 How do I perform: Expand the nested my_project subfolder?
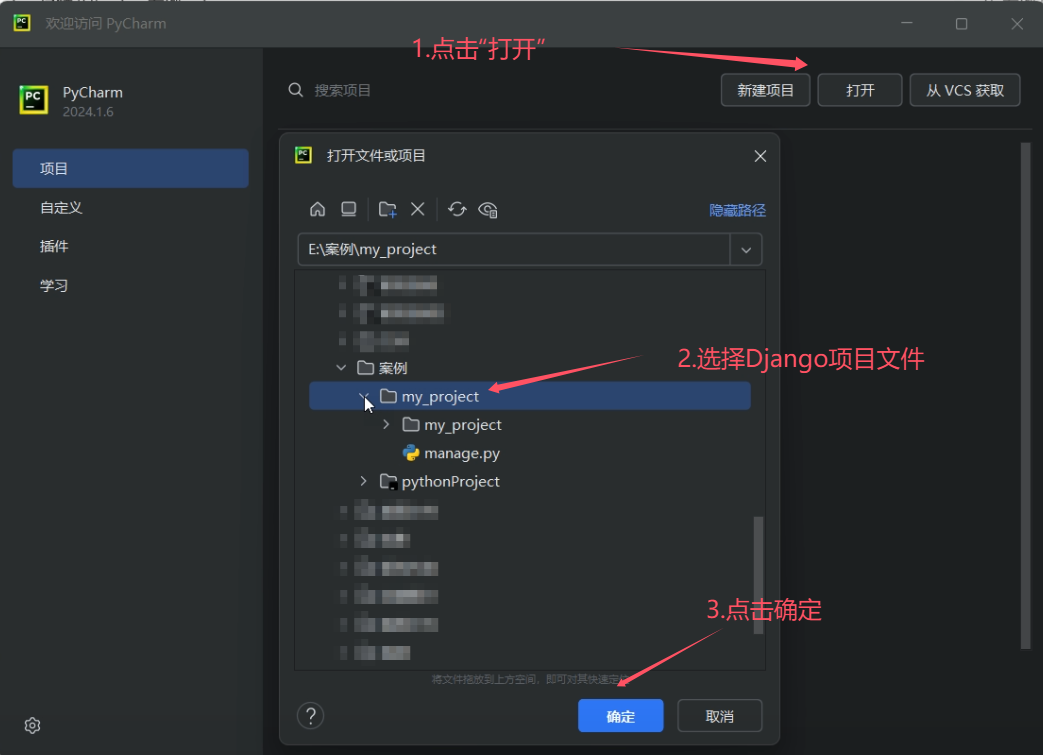(x=386, y=424)
